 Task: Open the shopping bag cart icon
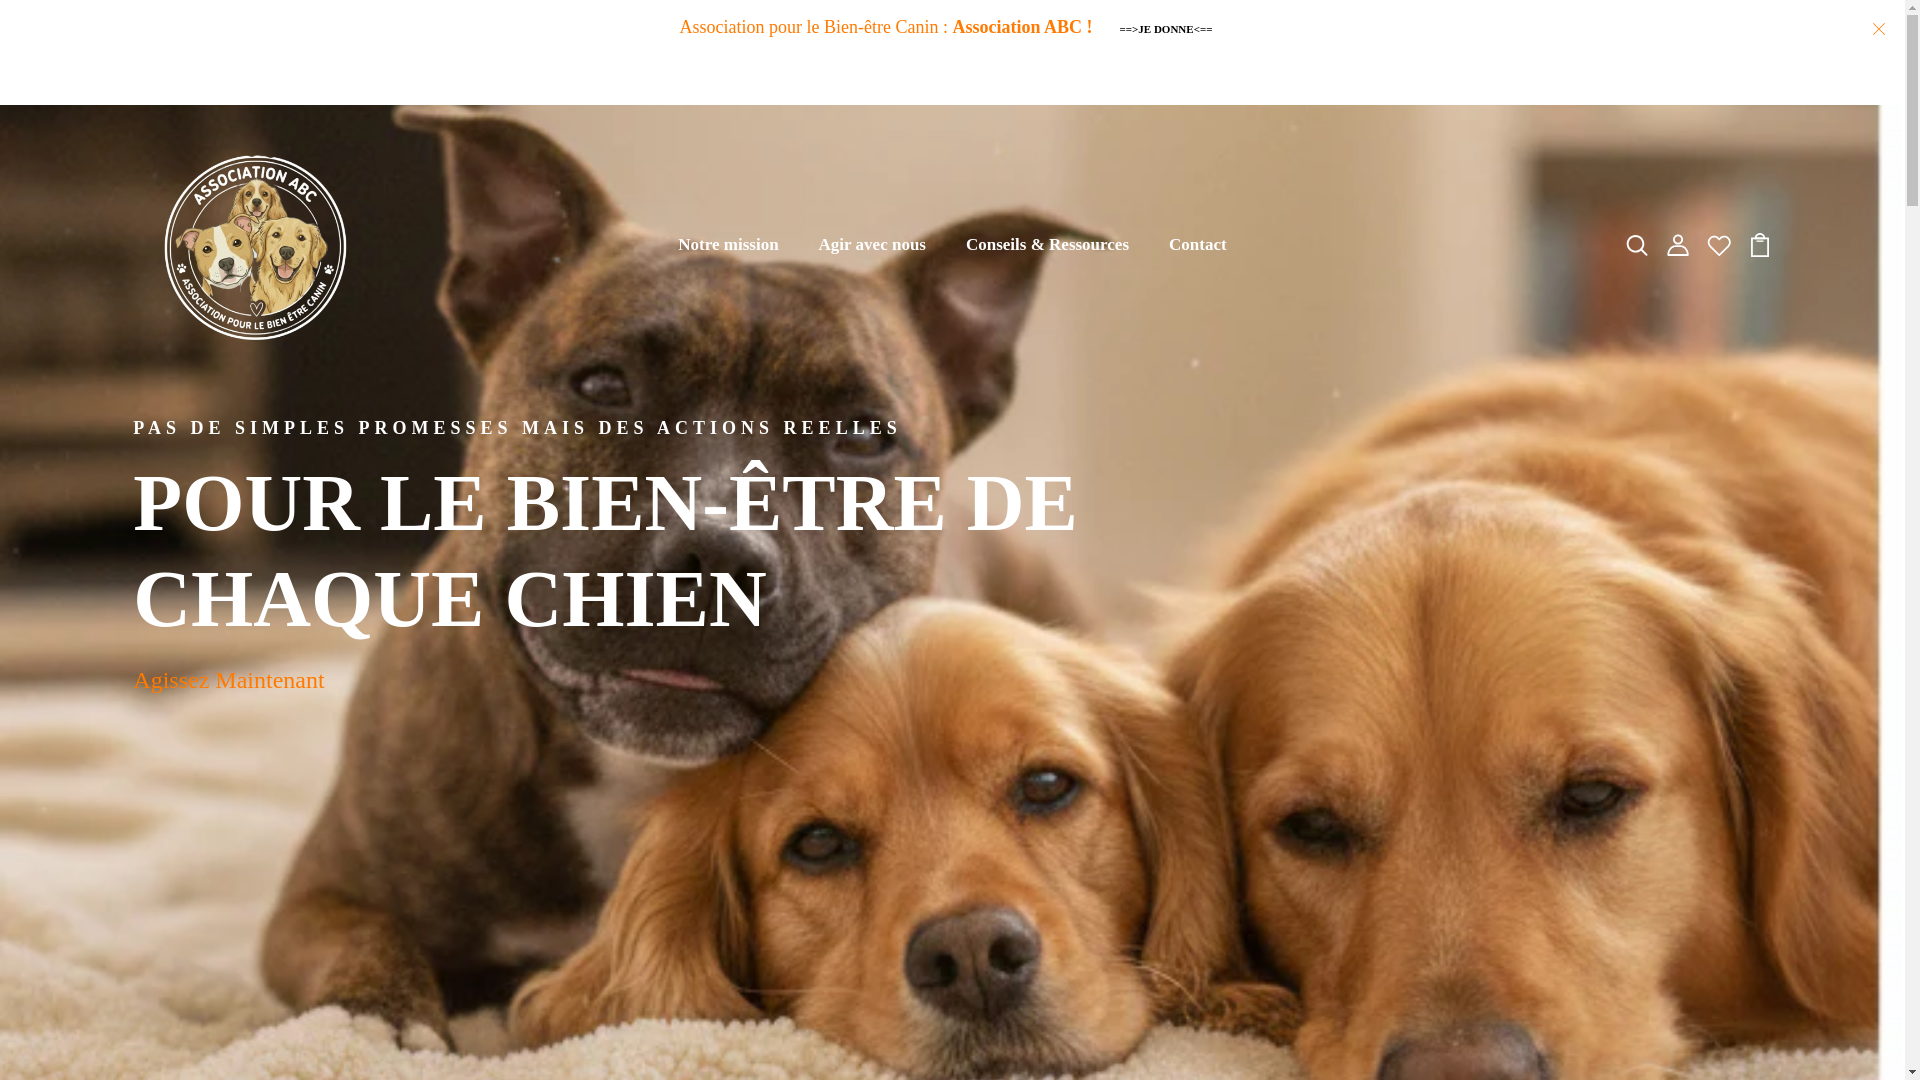coord(1759,245)
